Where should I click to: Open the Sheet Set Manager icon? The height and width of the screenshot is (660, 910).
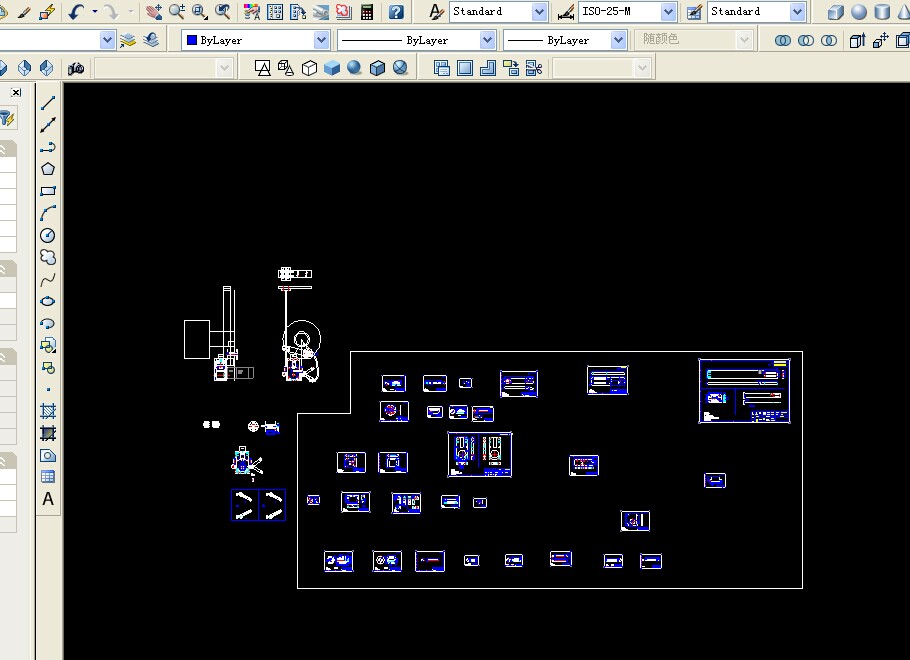tap(321, 12)
